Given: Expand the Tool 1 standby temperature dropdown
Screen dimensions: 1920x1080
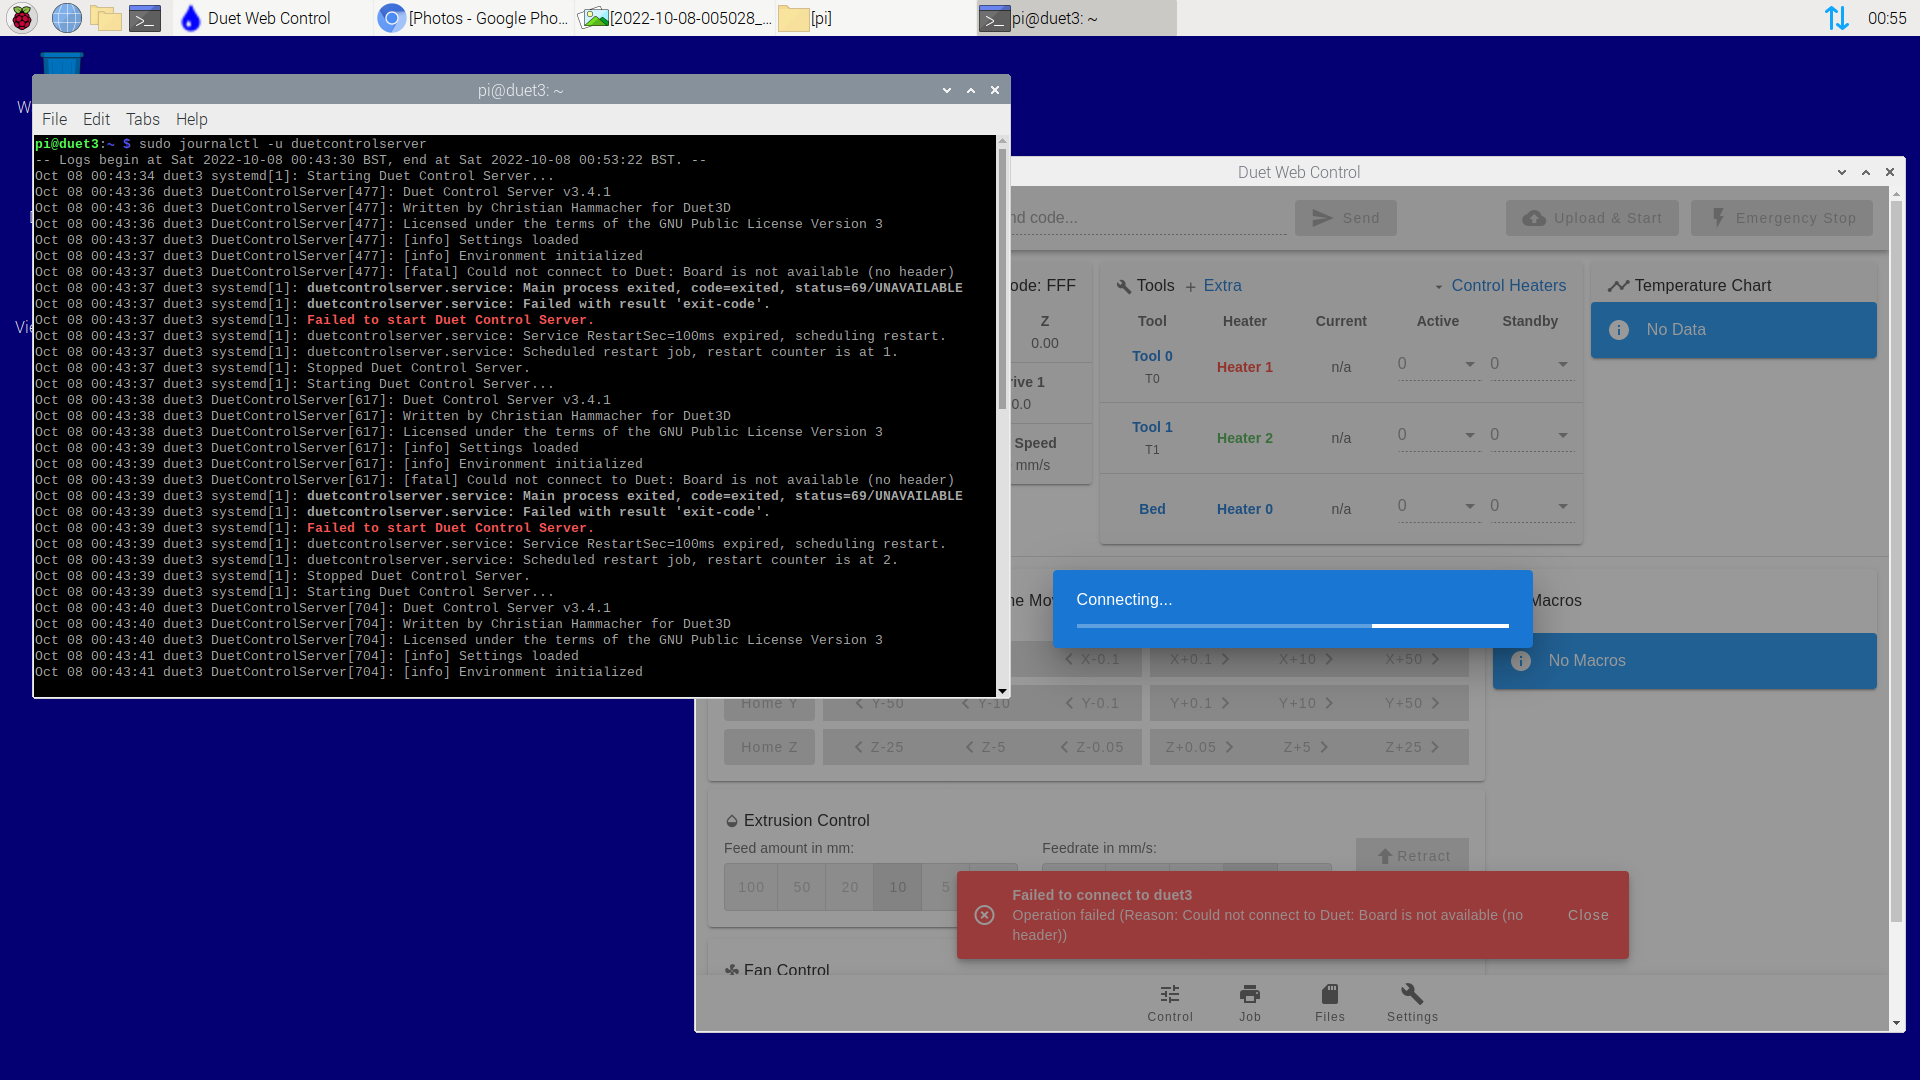Looking at the screenshot, I should 1562,435.
